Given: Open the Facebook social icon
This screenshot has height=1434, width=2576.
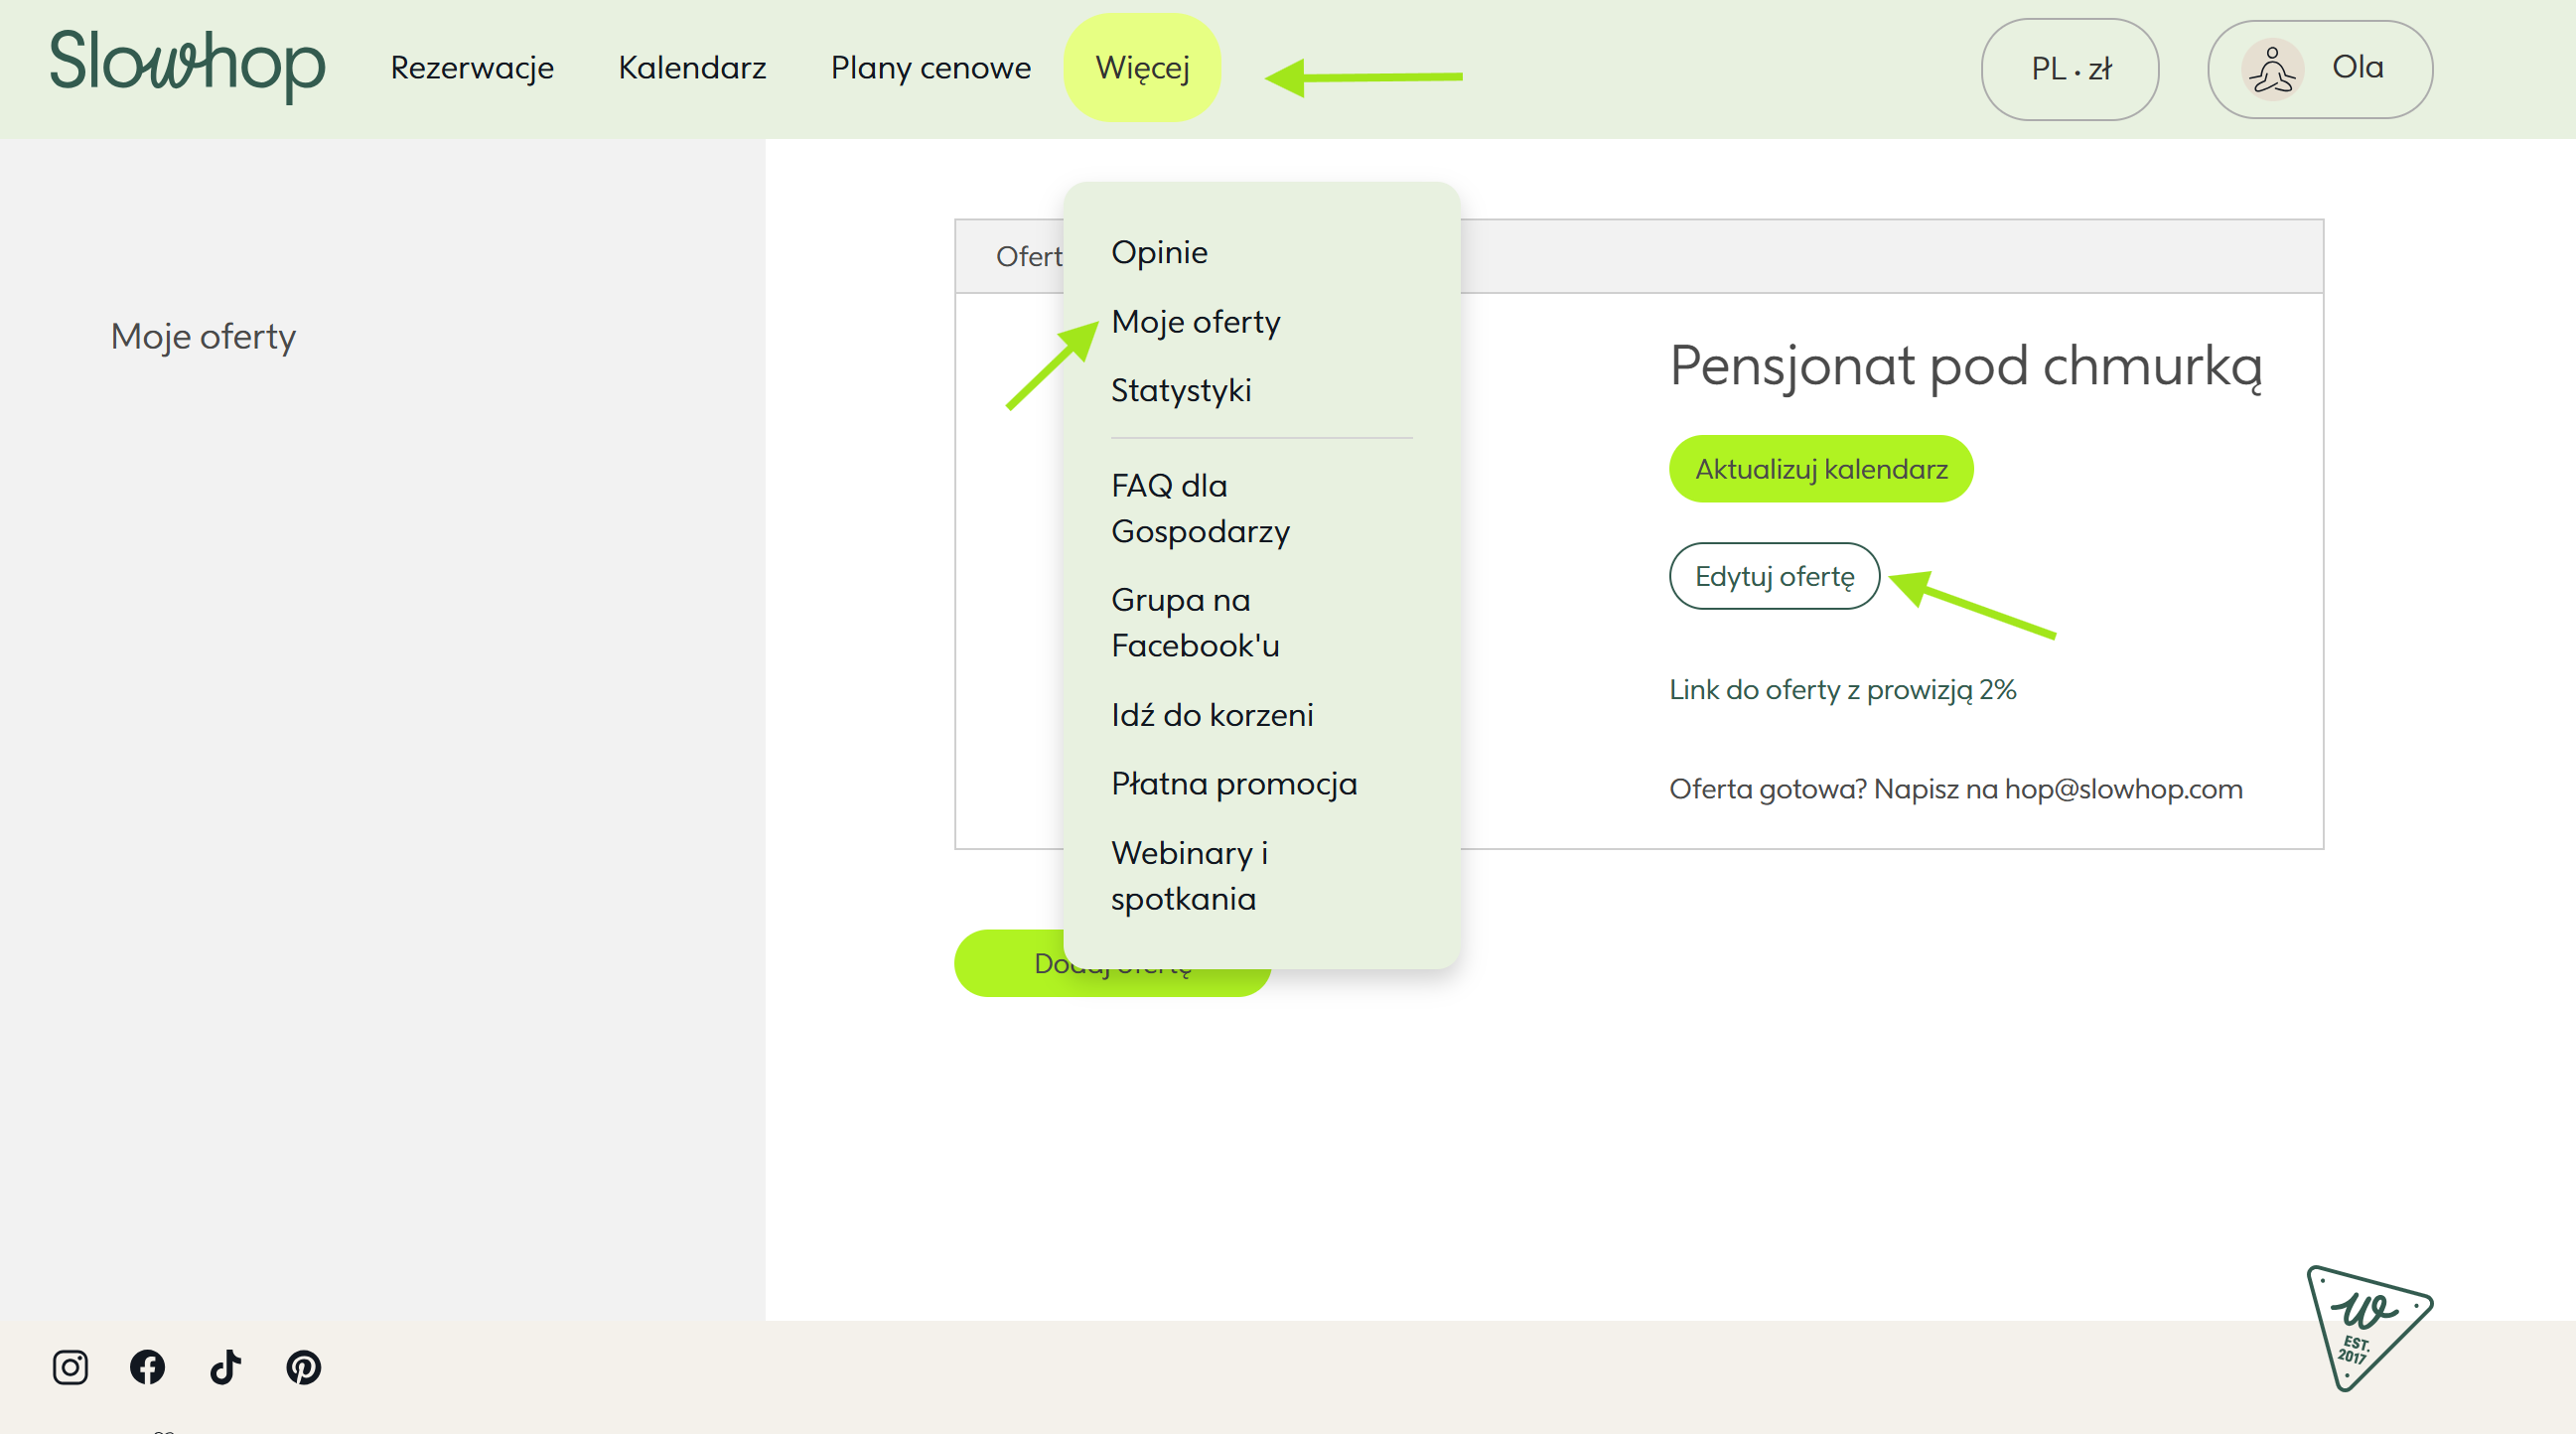Looking at the screenshot, I should coord(147,1366).
